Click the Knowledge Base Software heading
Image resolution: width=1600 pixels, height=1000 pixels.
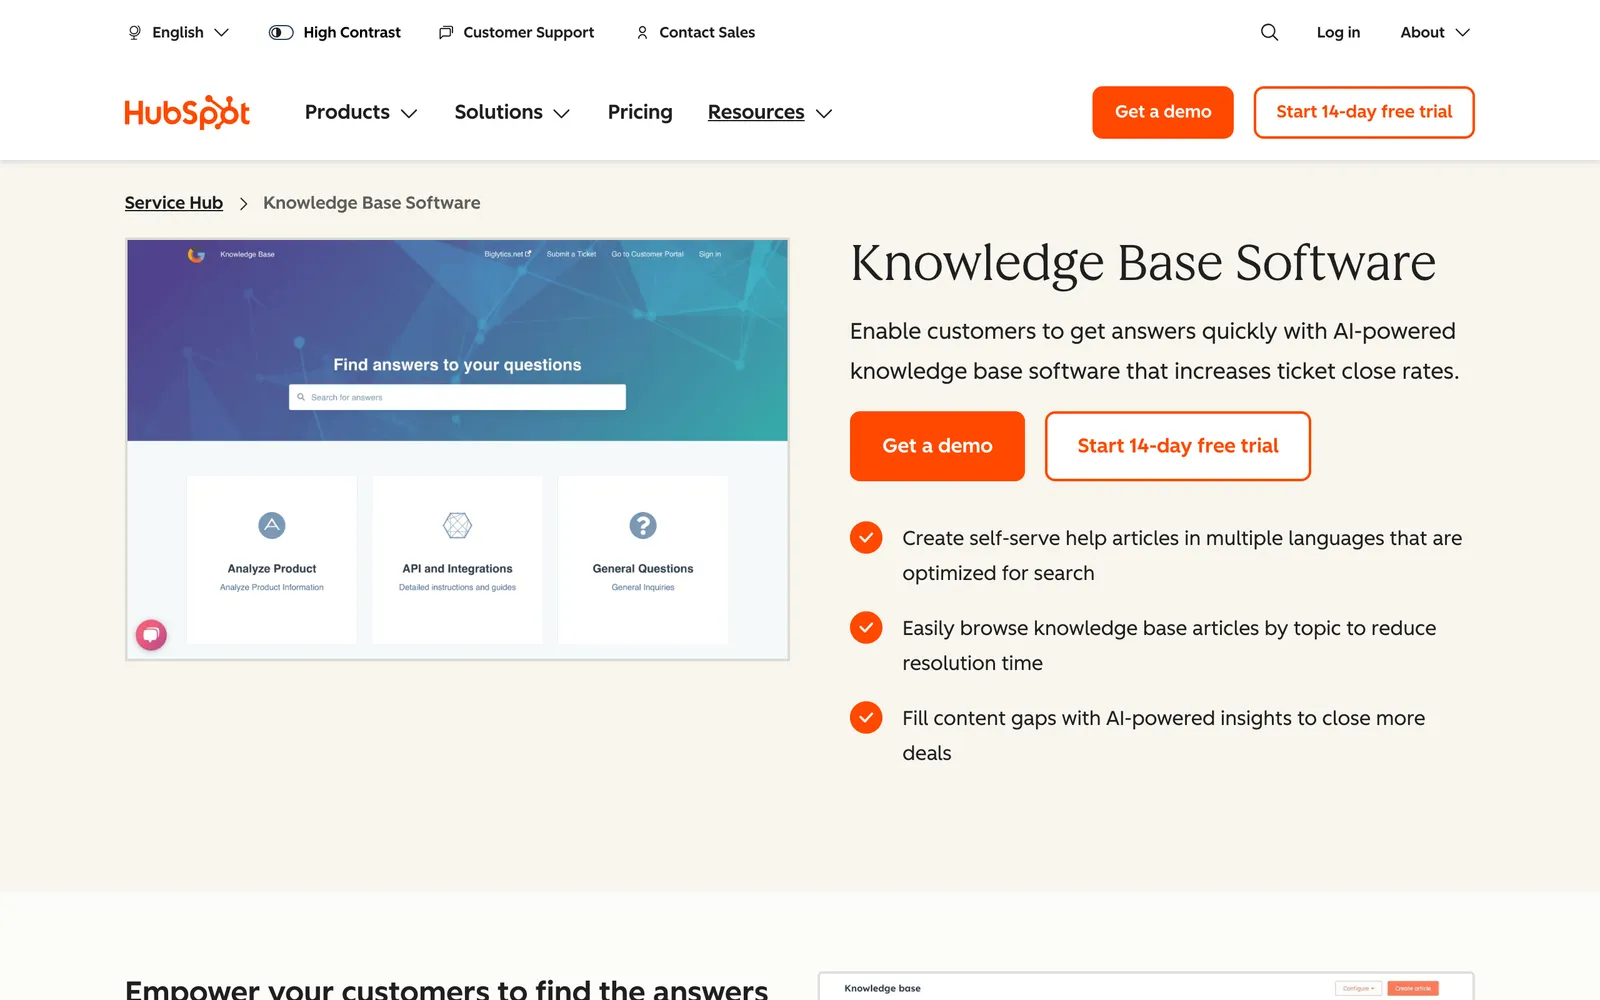coord(1143,262)
